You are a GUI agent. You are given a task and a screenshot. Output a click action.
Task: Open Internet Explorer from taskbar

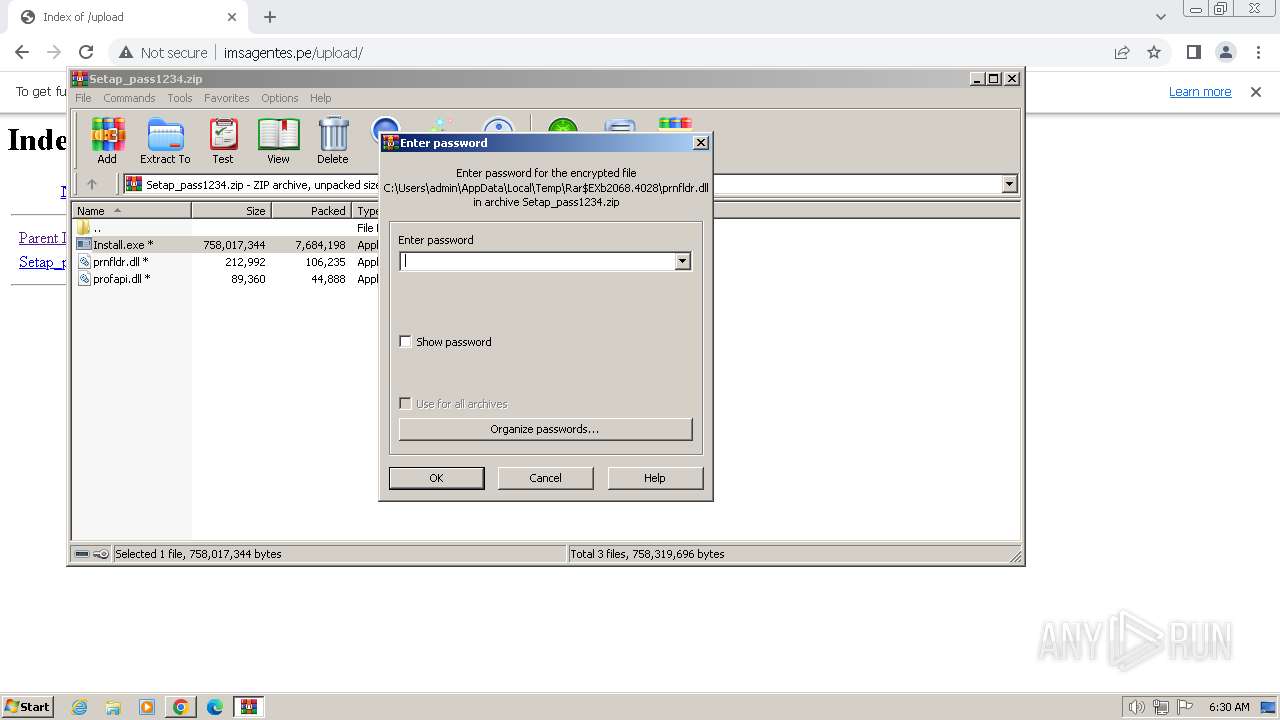[x=80, y=707]
